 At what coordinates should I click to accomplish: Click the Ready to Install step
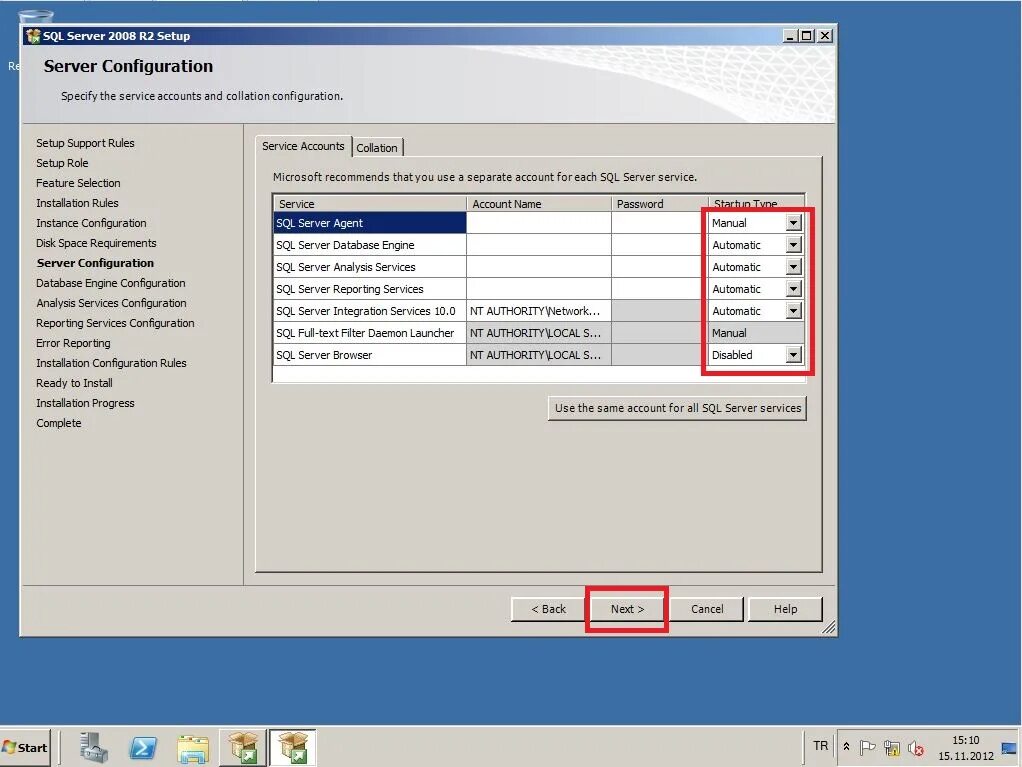pos(74,383)
